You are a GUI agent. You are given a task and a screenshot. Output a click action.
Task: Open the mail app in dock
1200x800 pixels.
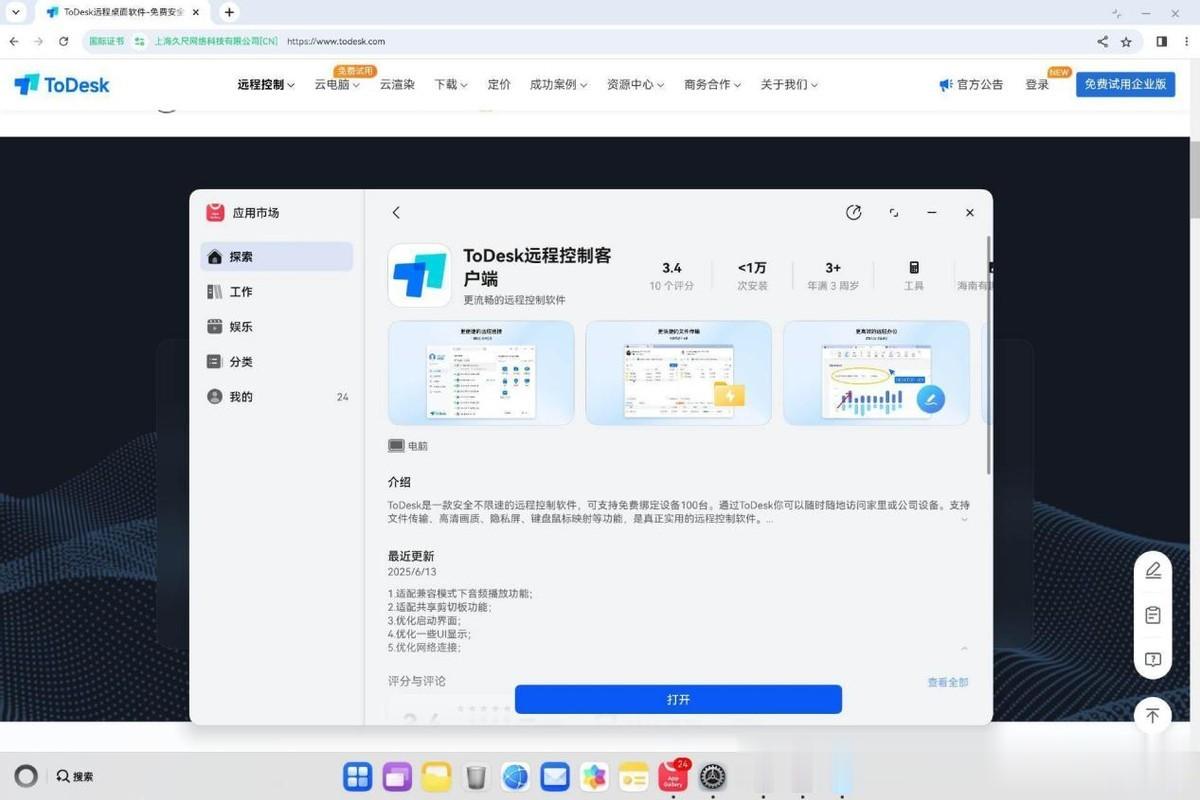coord(555,776)
